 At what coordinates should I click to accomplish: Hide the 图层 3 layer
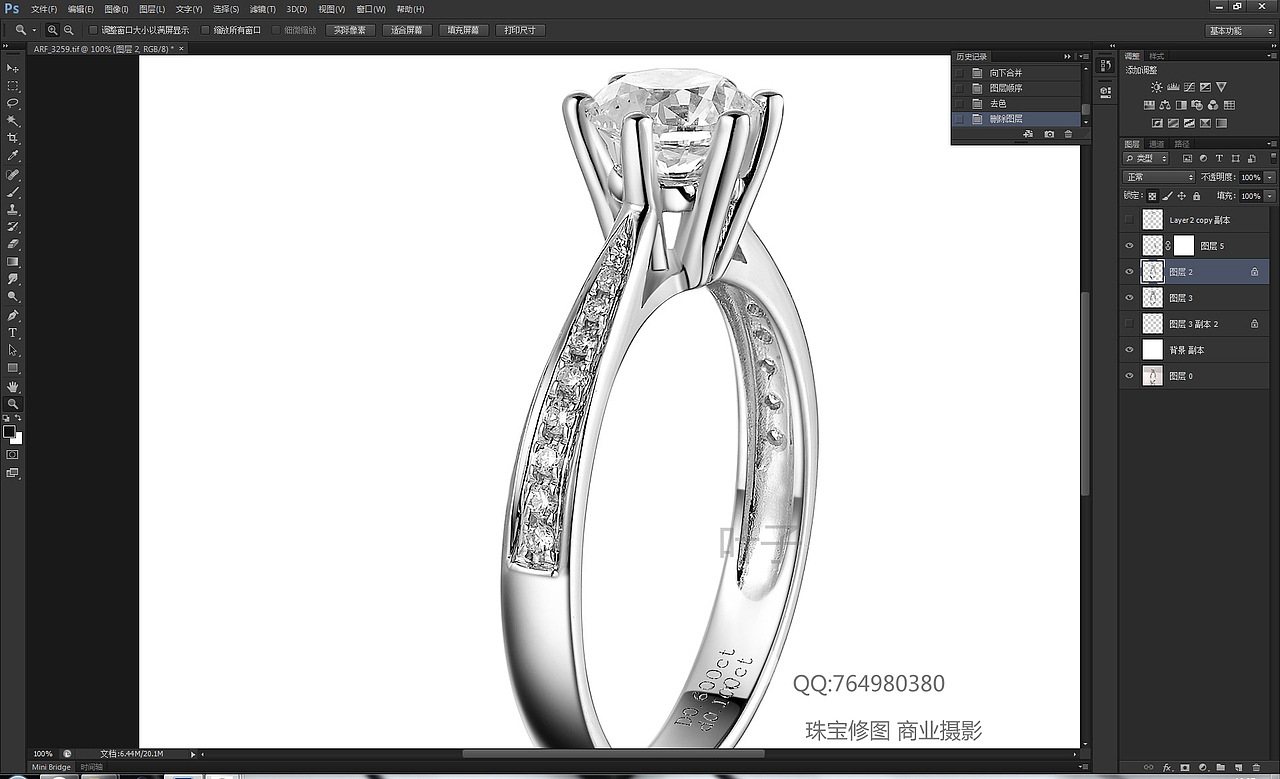[x=1130, y=298]
